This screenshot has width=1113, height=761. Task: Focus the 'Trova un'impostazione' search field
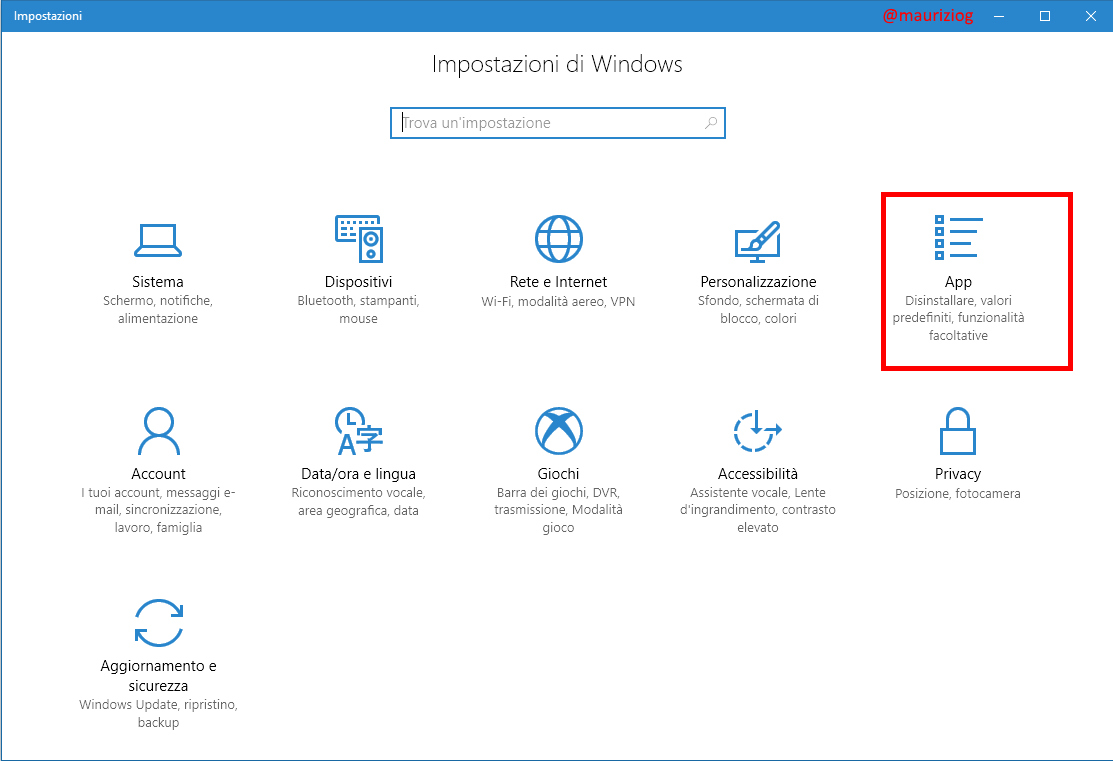(558, 123)
